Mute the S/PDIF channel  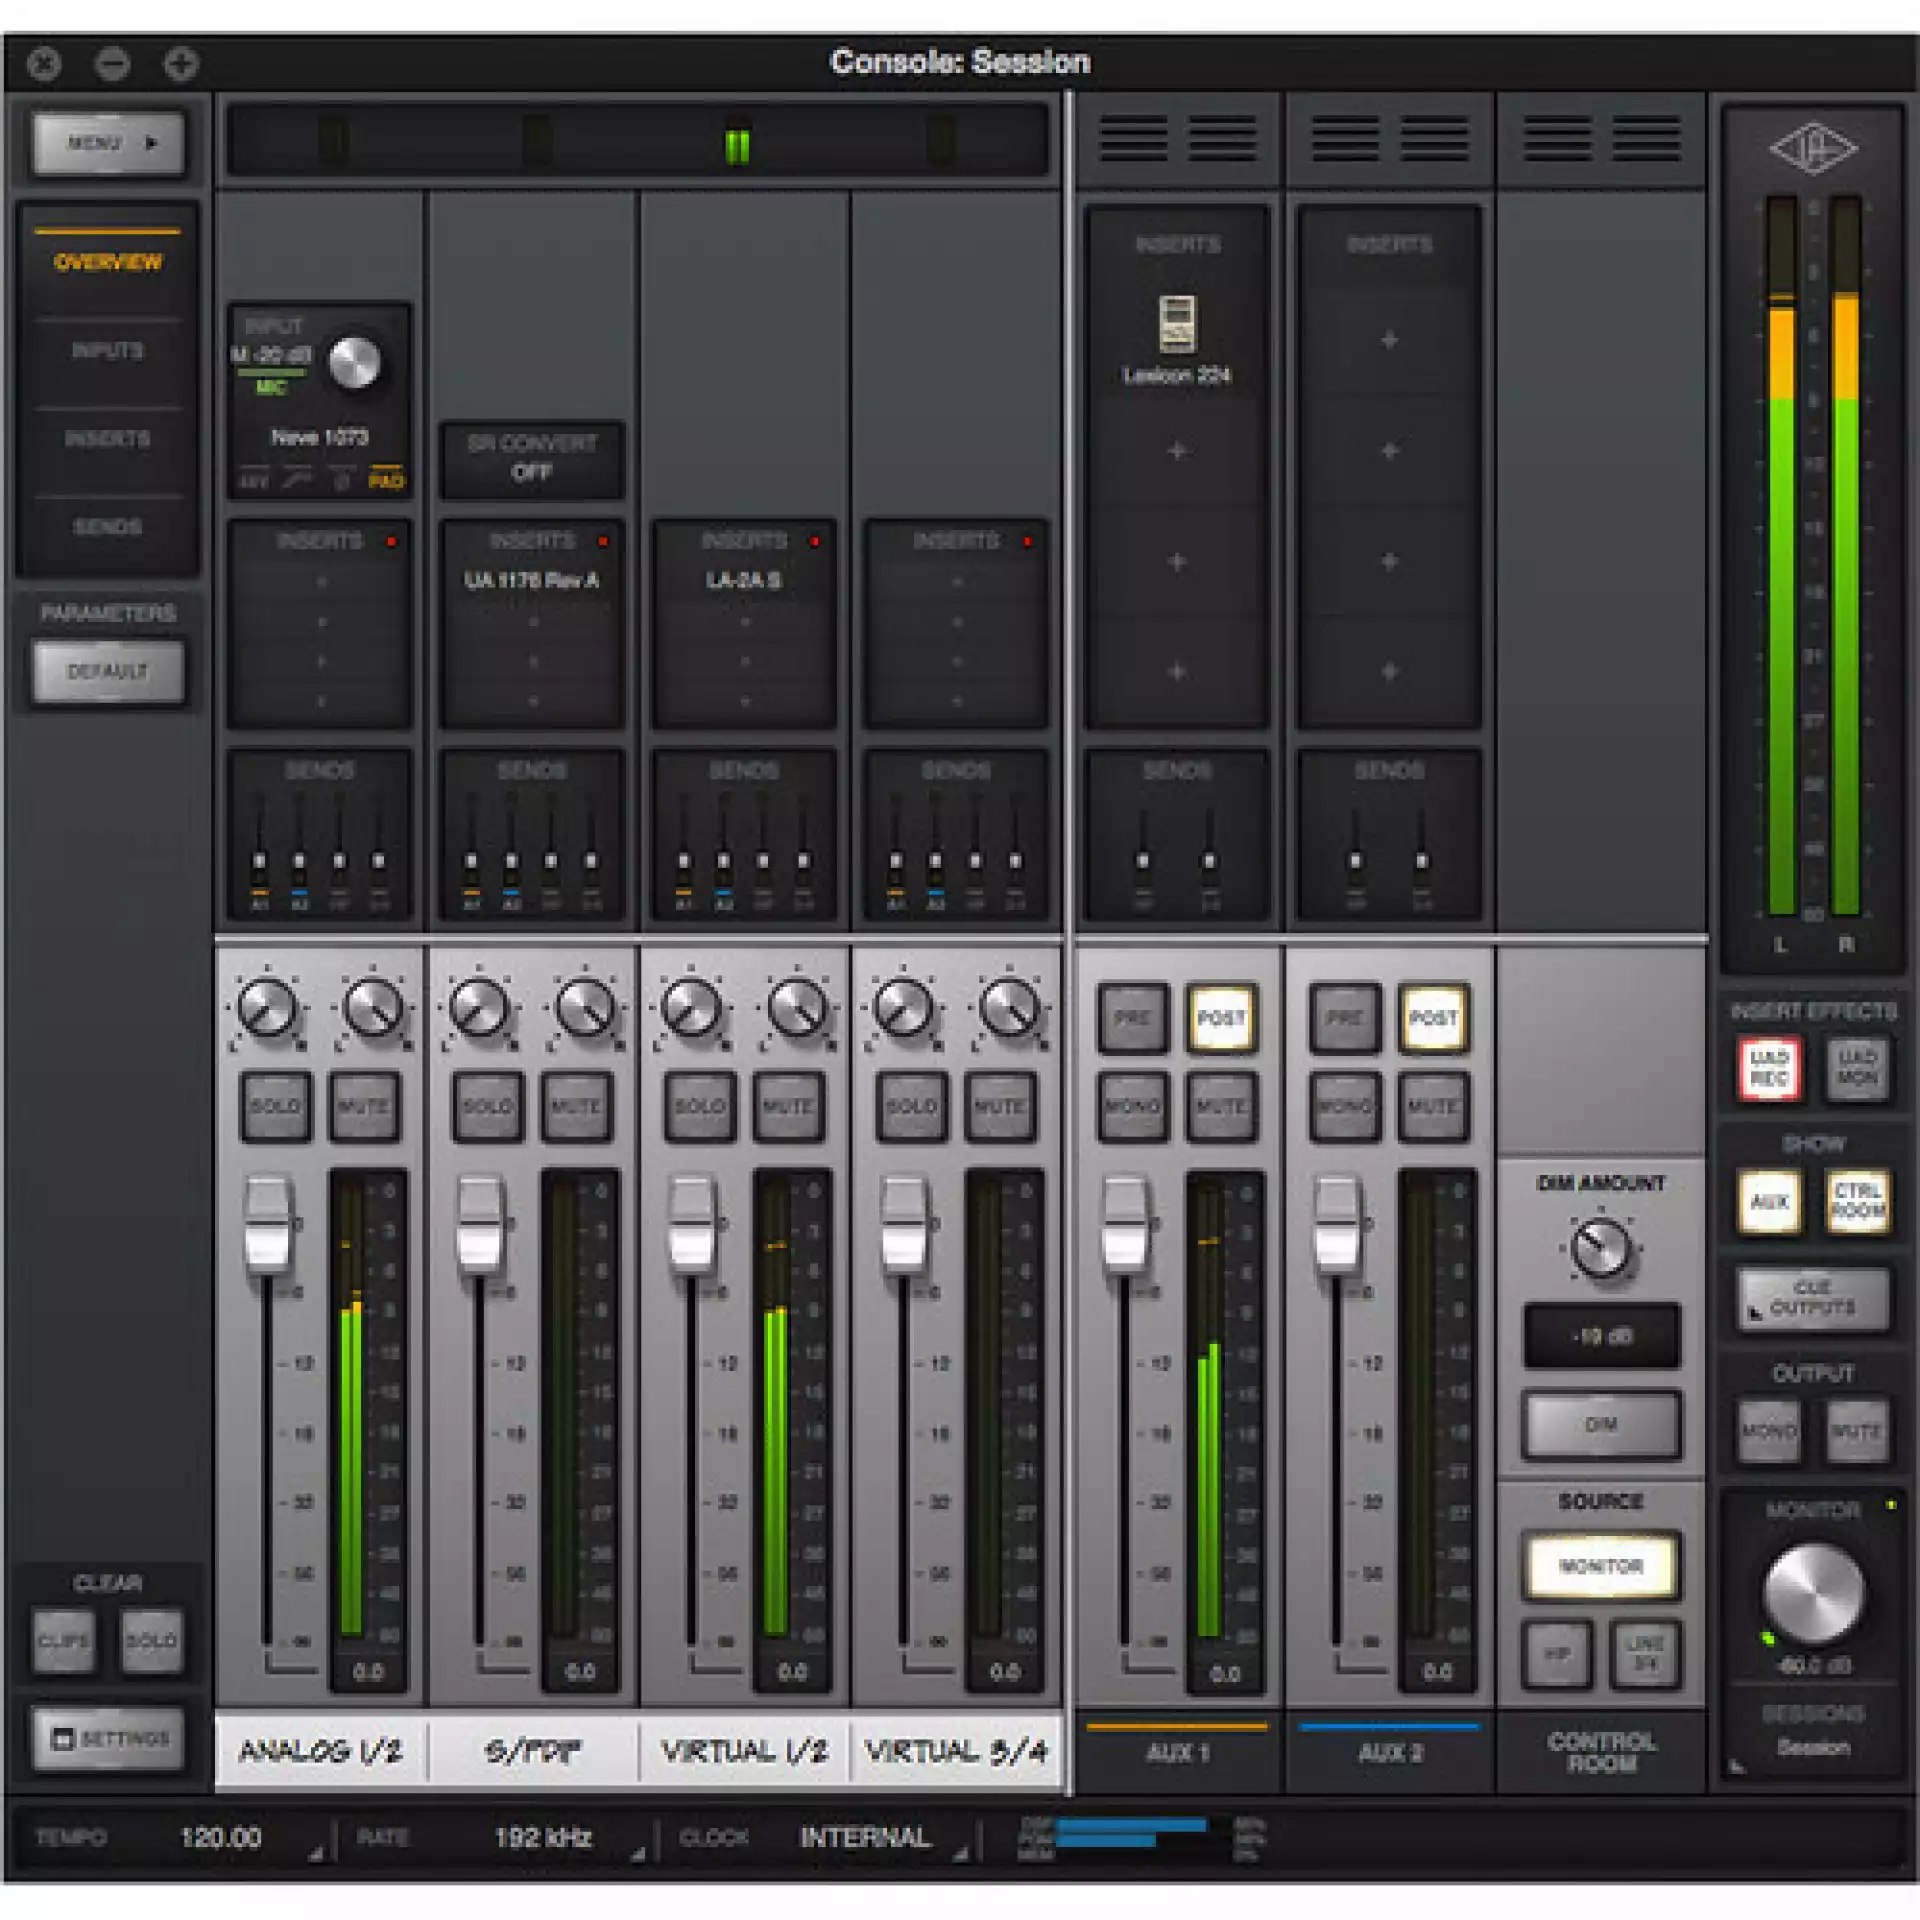[575, 1106]
